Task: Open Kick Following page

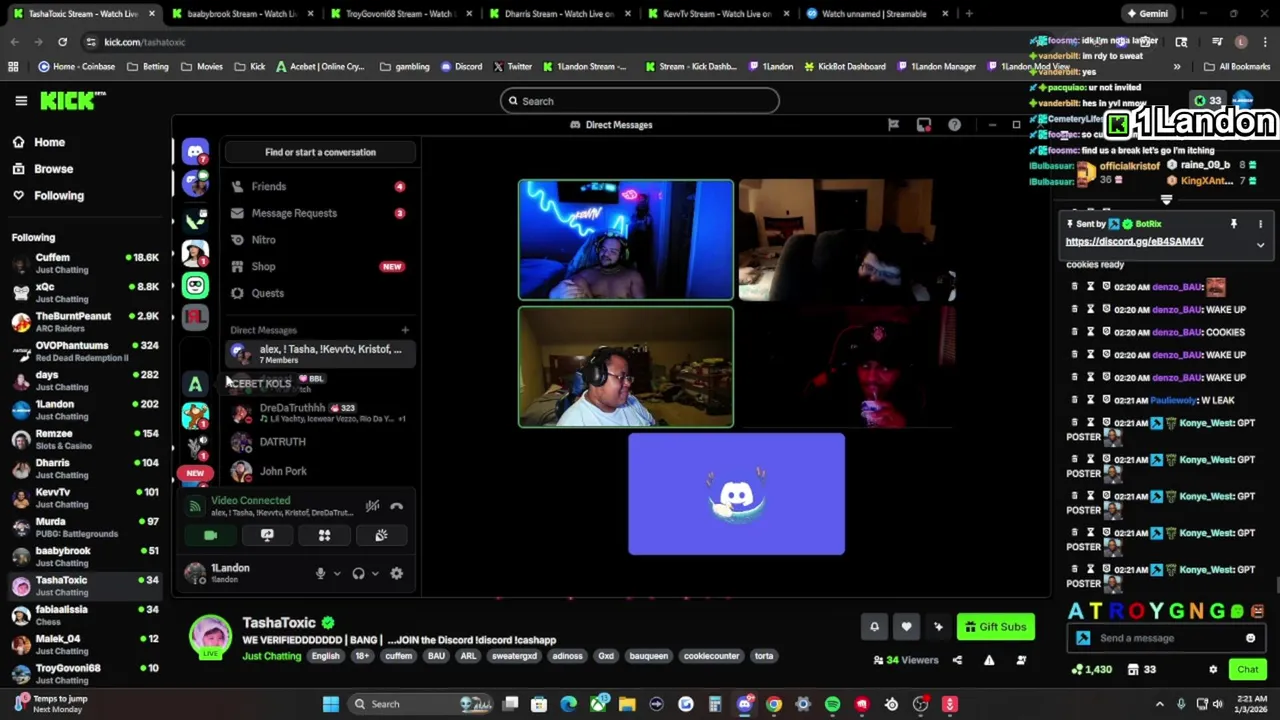Action: 59,196
